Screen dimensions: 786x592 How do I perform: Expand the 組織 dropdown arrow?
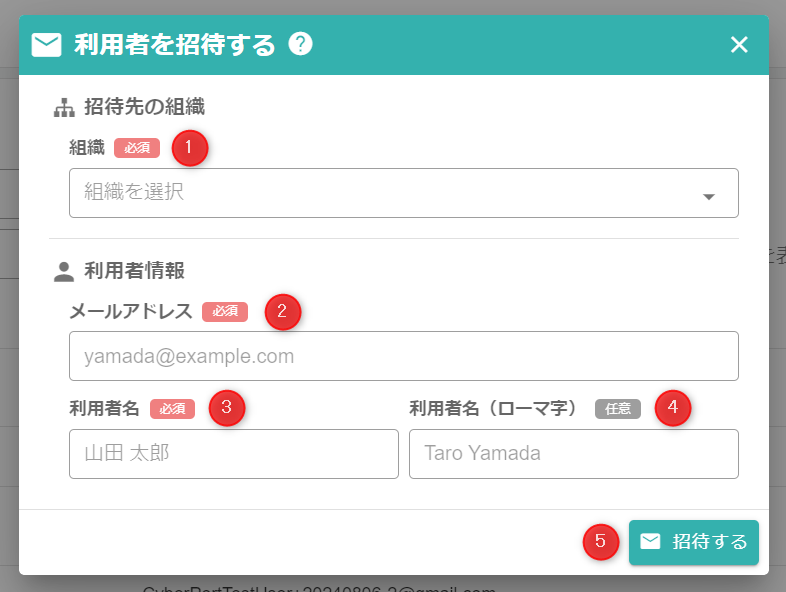(x=709, y=196)
